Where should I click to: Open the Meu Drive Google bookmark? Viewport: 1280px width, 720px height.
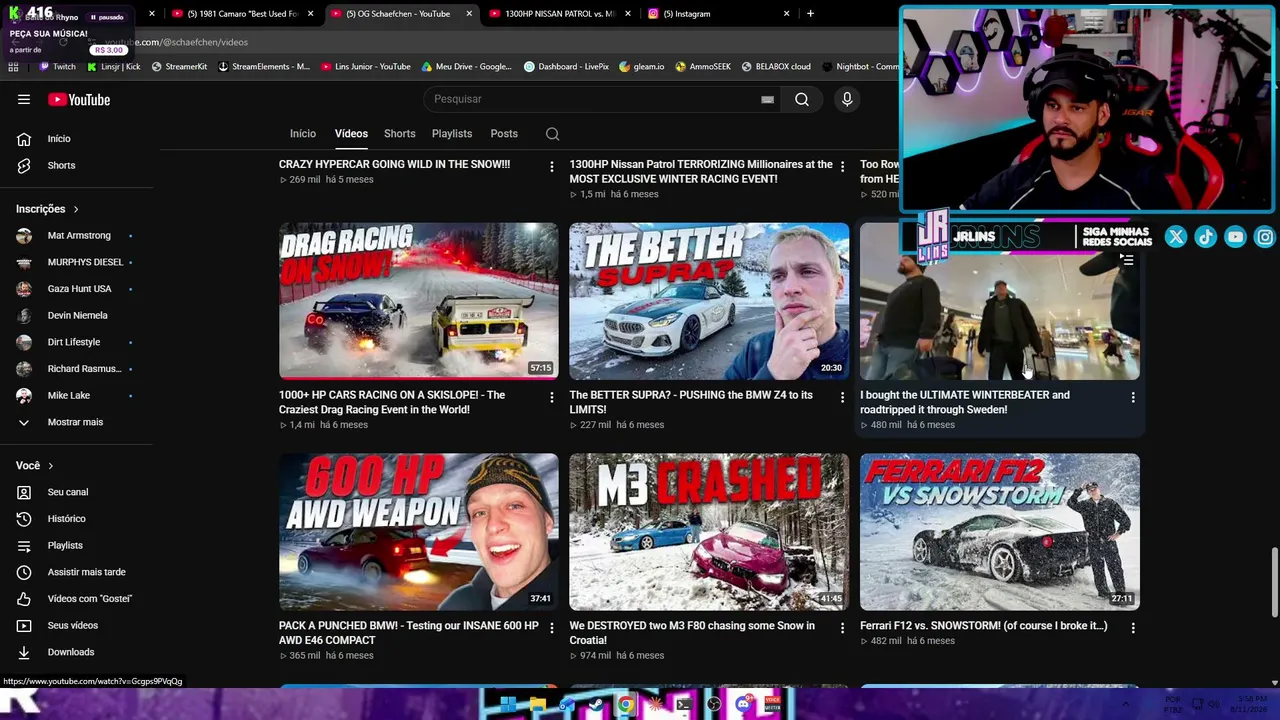(467, 67)
